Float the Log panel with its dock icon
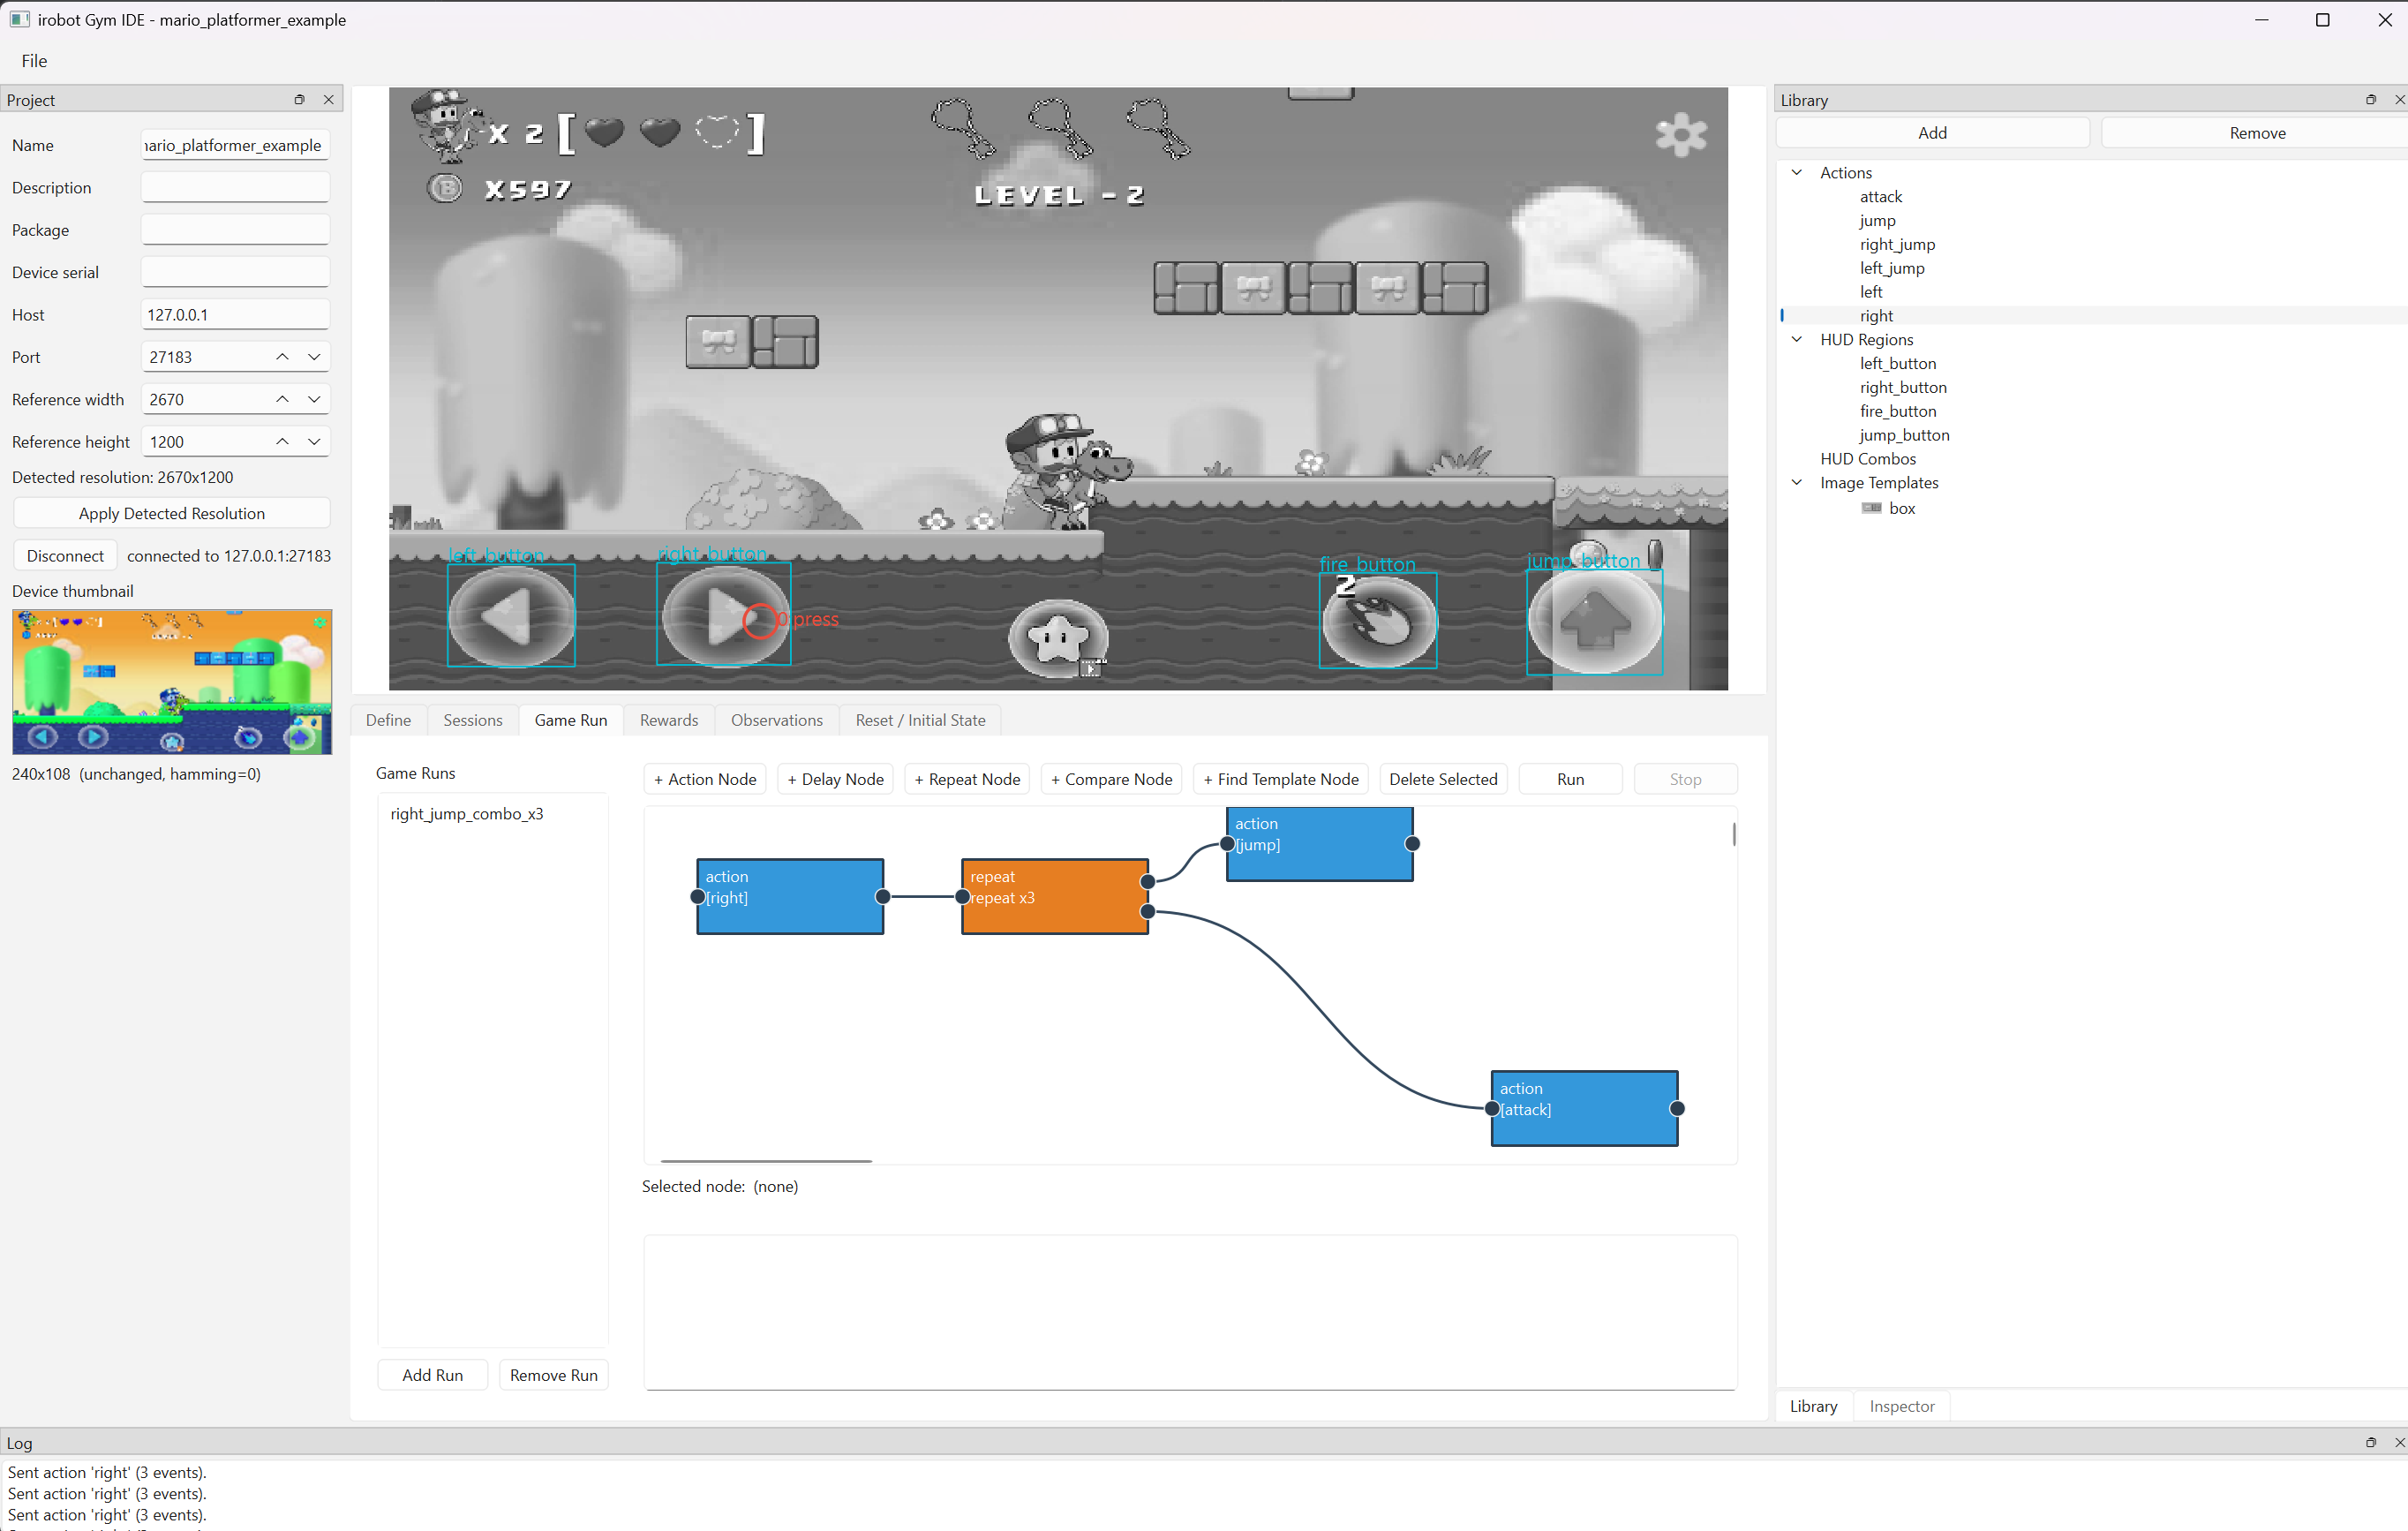The height and width of the screenshot is (1531, 2408). [2370, 1442]
